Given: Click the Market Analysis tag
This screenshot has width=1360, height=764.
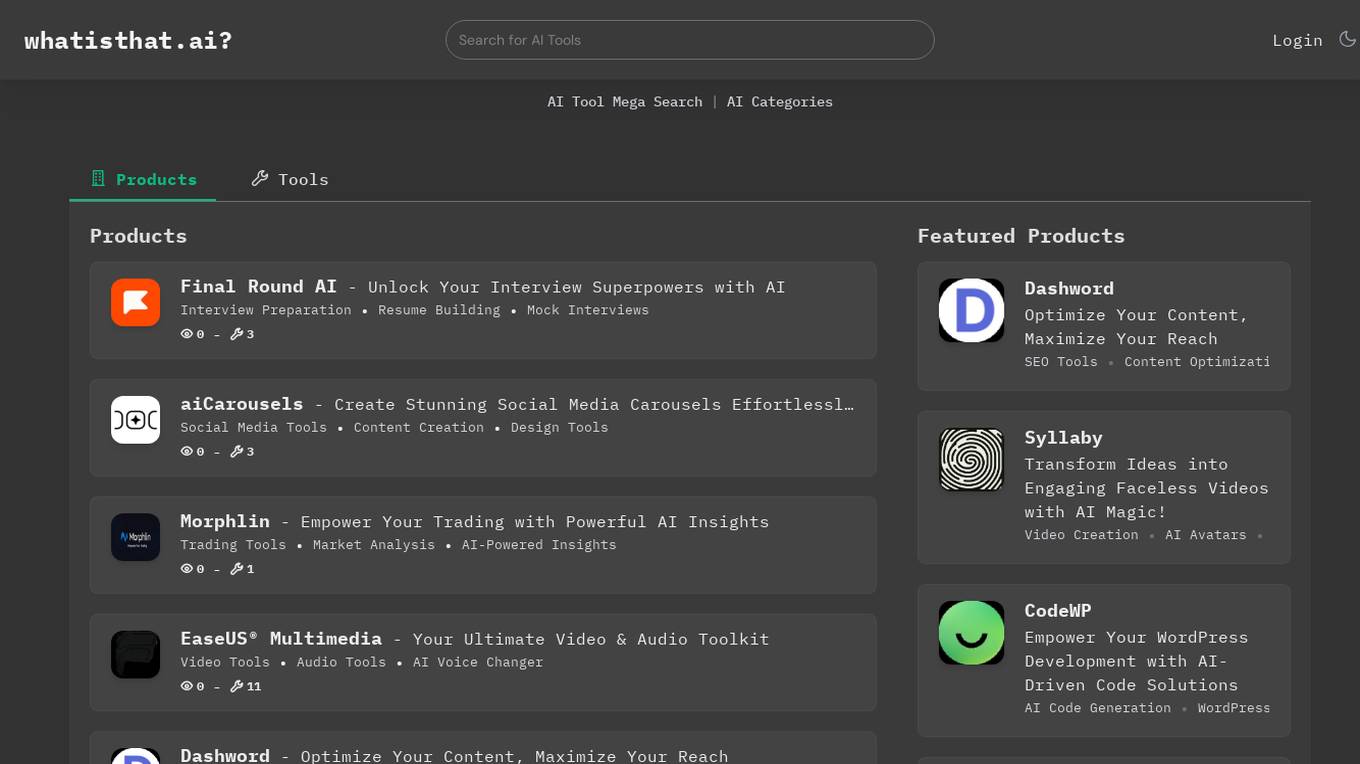Looking at the screenshot, I should point(374,545).
